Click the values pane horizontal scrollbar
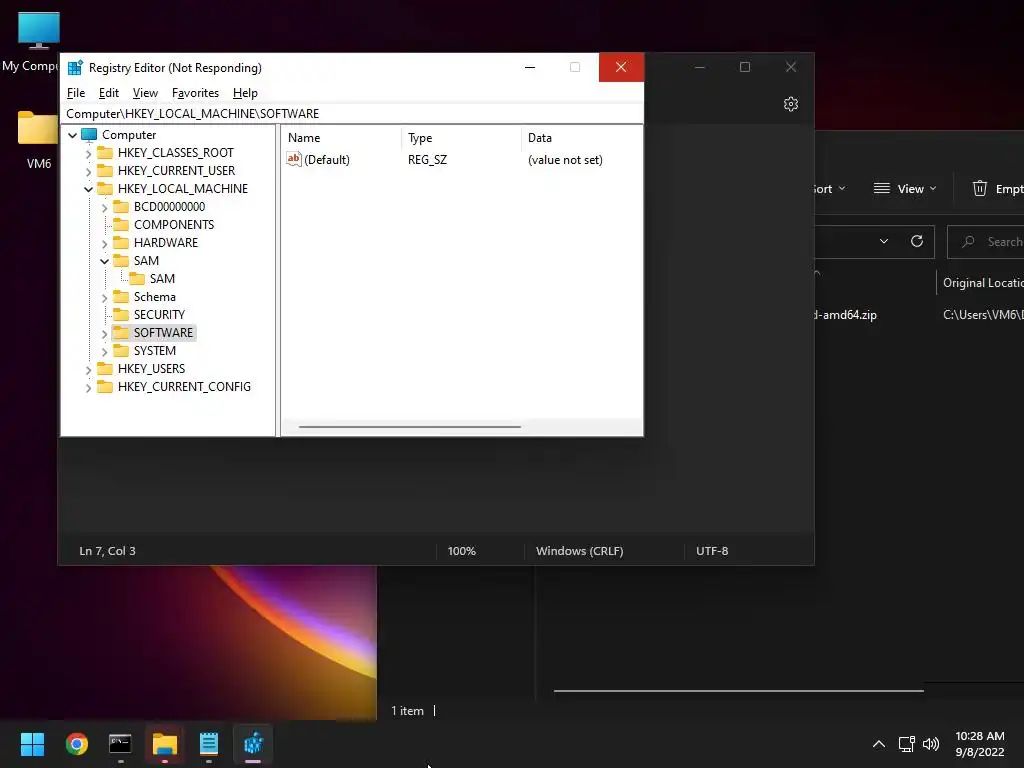Screen dimensions: 1024x768 [x=410, y=427]
